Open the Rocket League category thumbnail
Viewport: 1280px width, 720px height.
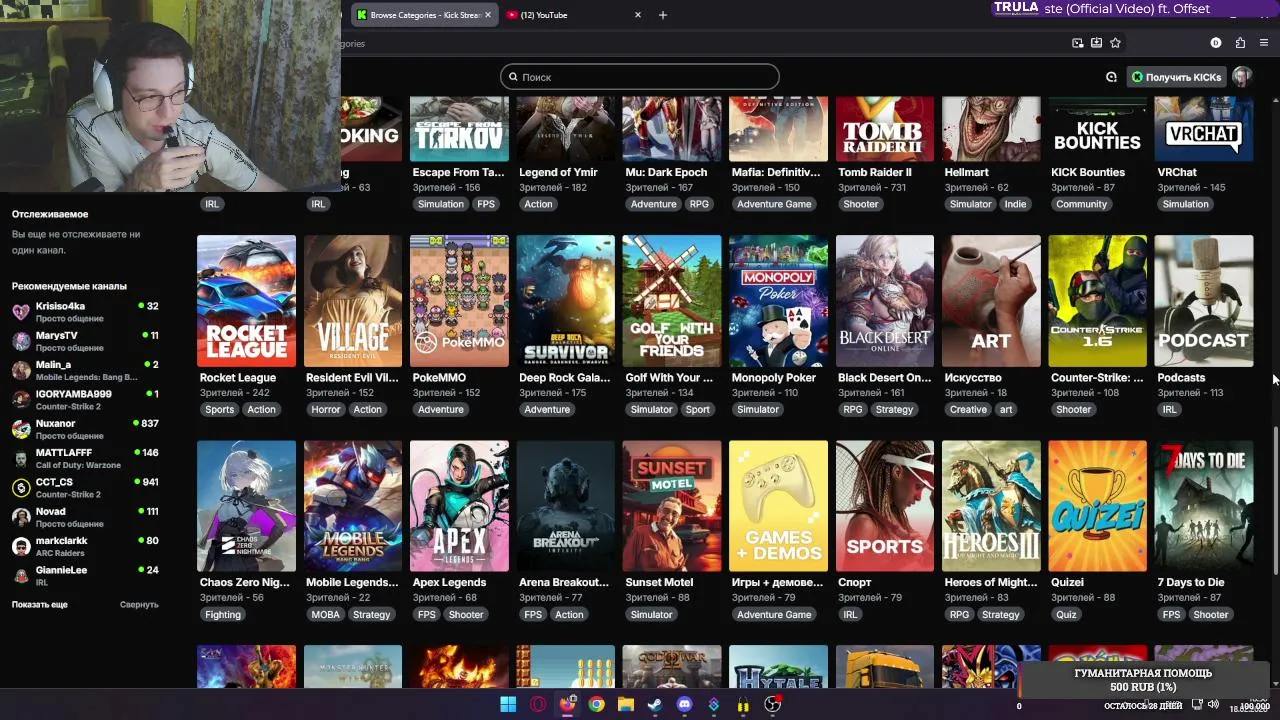pos(246,301)
